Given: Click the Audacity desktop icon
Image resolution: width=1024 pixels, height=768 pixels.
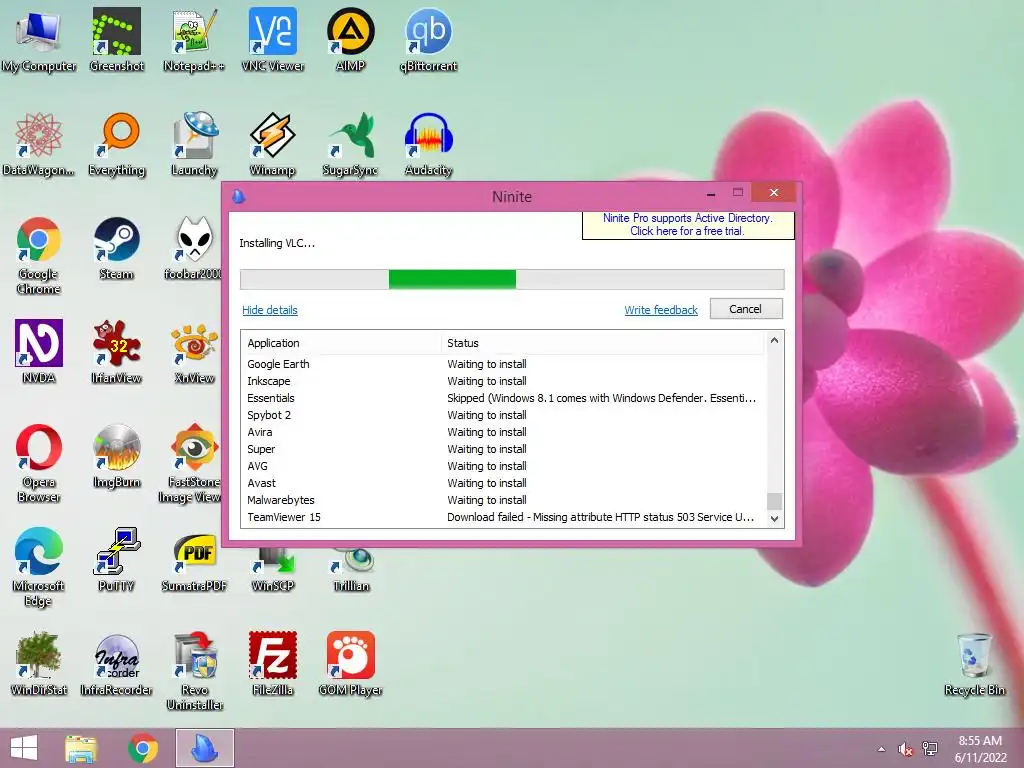Looking at the screenshot, I should coord(428,144).
